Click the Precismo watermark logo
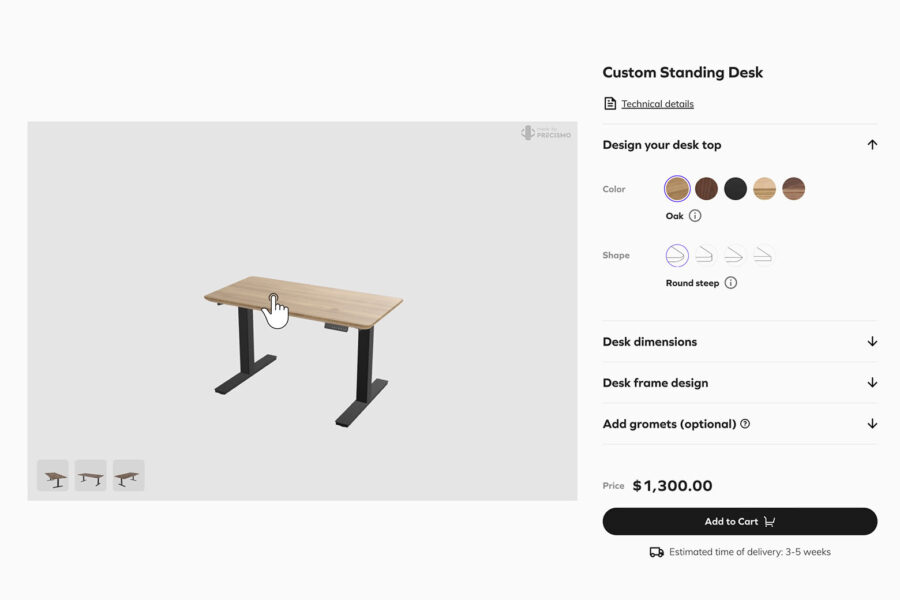Screen dimensions: 900x600 click(545, 132)
